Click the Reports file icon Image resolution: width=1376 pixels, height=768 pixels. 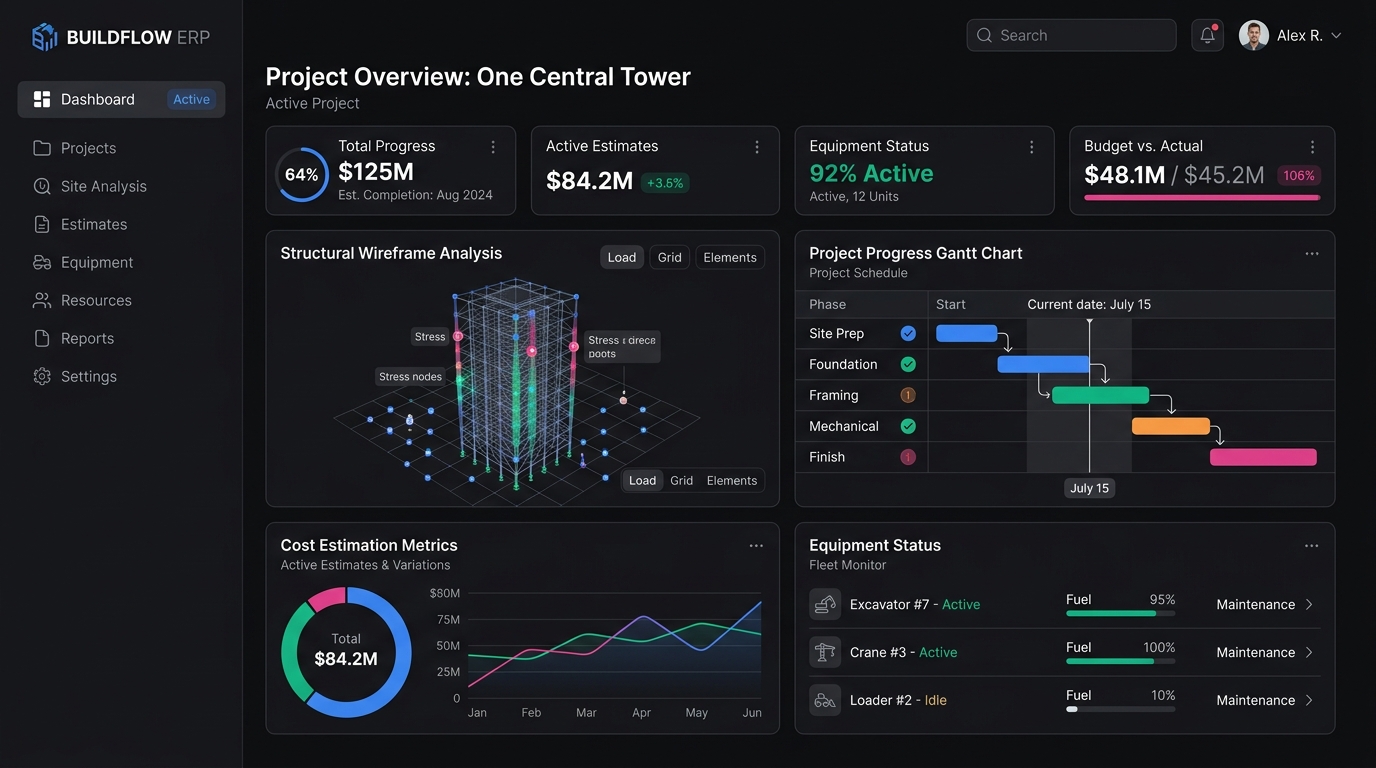pyautogui.click(x=42, y=338)
